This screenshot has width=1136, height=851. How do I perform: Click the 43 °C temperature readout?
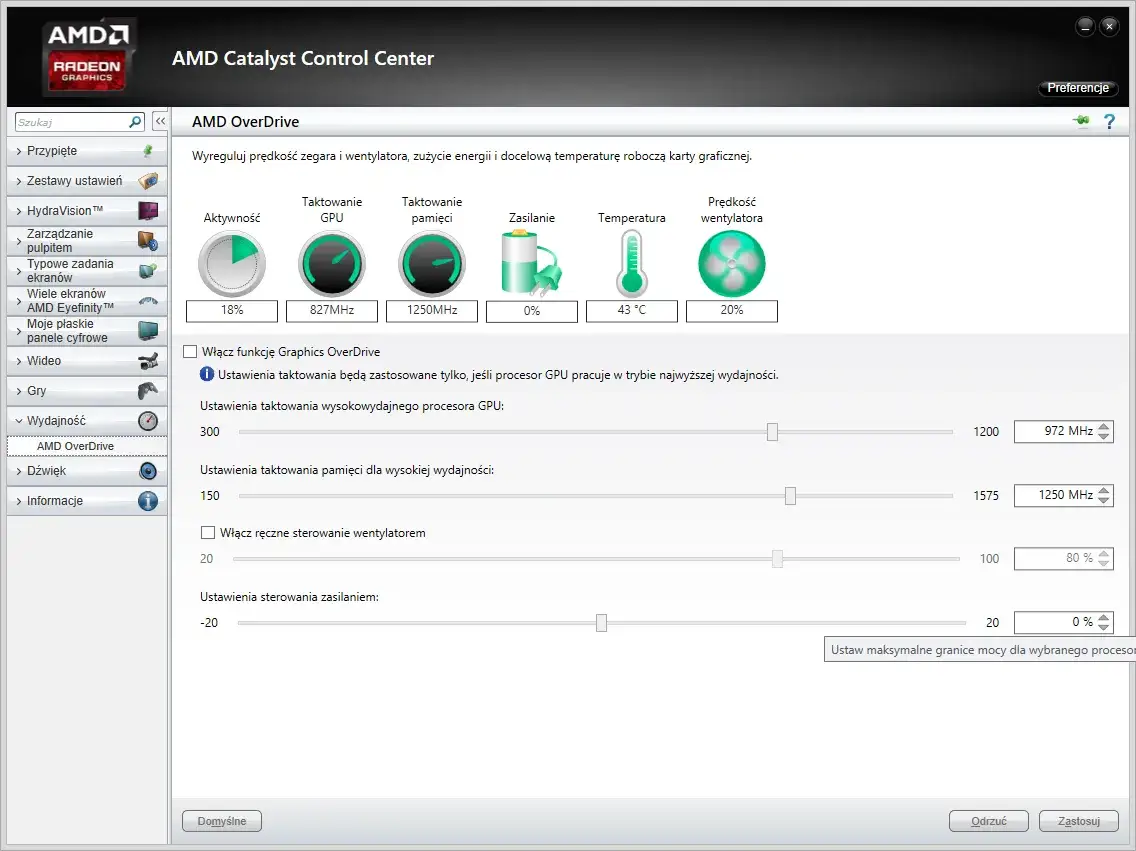click(x=632, y=310)
